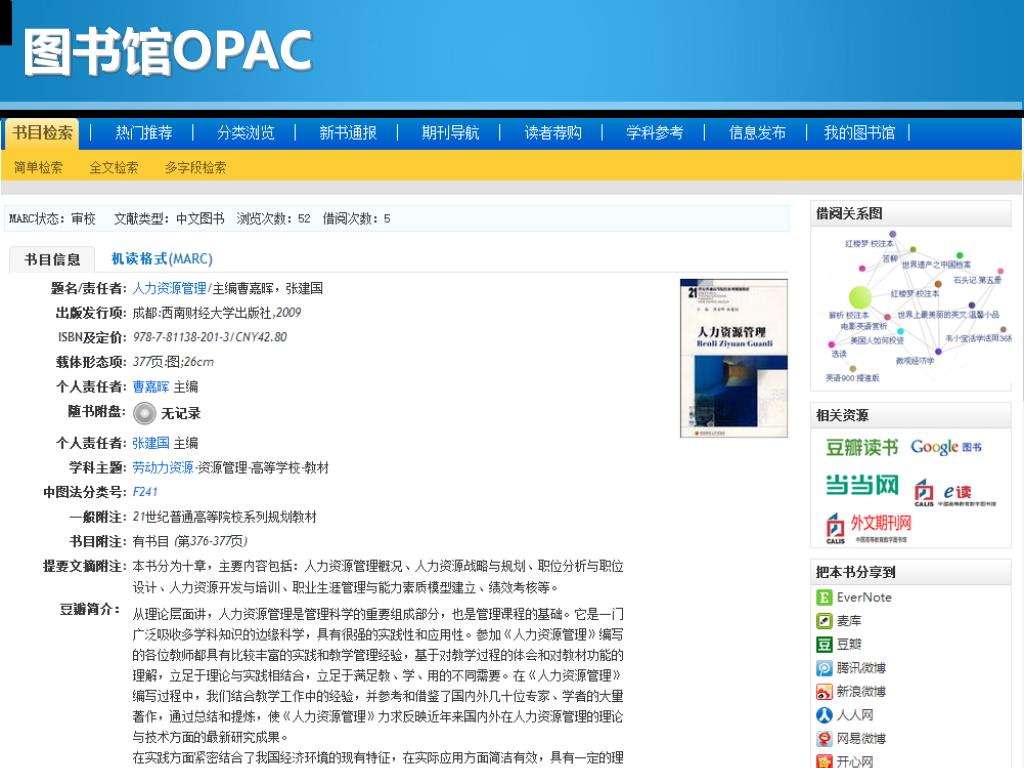Click the ISBN value 978-7-81138-201-3
Viewport: 1024px width, 768px height.
pyautogui.click(x=182, y=337)
